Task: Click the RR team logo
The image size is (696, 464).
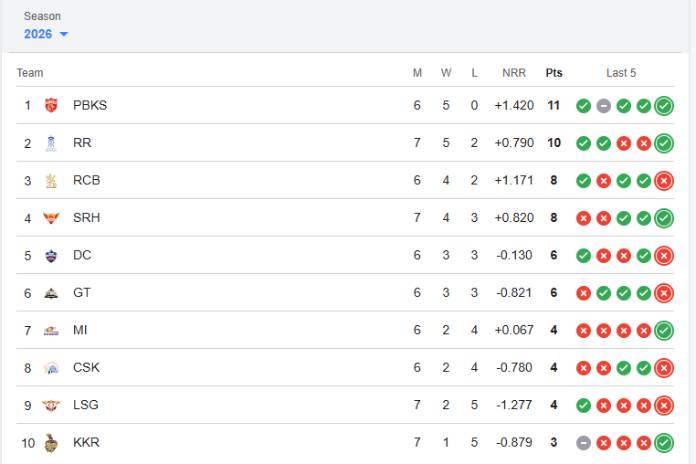Action: tap(51, 143)
